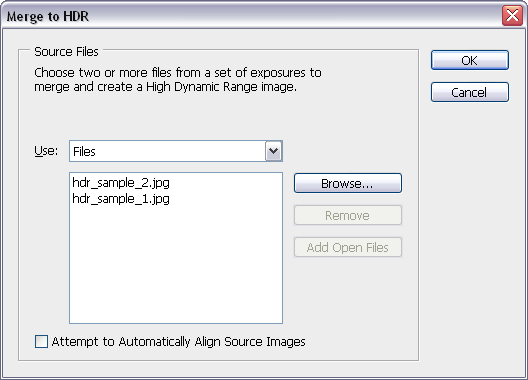
Task: Select hdr_sample_2.jpg in the list
Action: [x=121, y=183]
